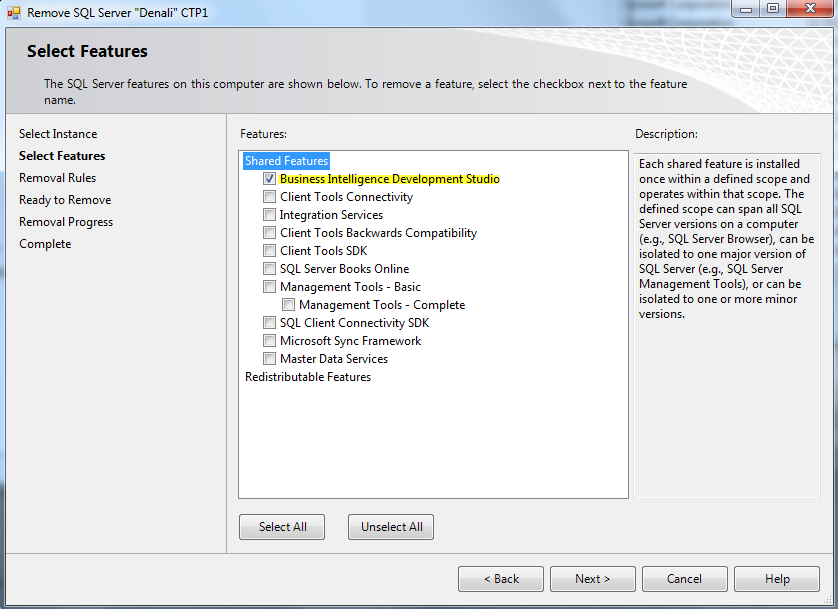Click the Select Features step in sidebar
Screen dimensions: 838x609
[62, 155]
